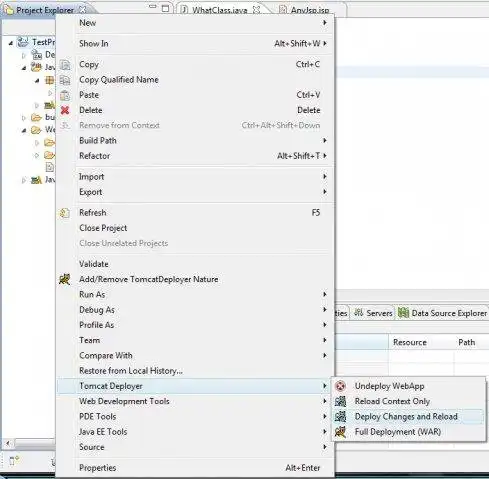Click the Project Explorer left scroll arrow
The width and height of the screenshot is (489, 479).
[8, 444]
